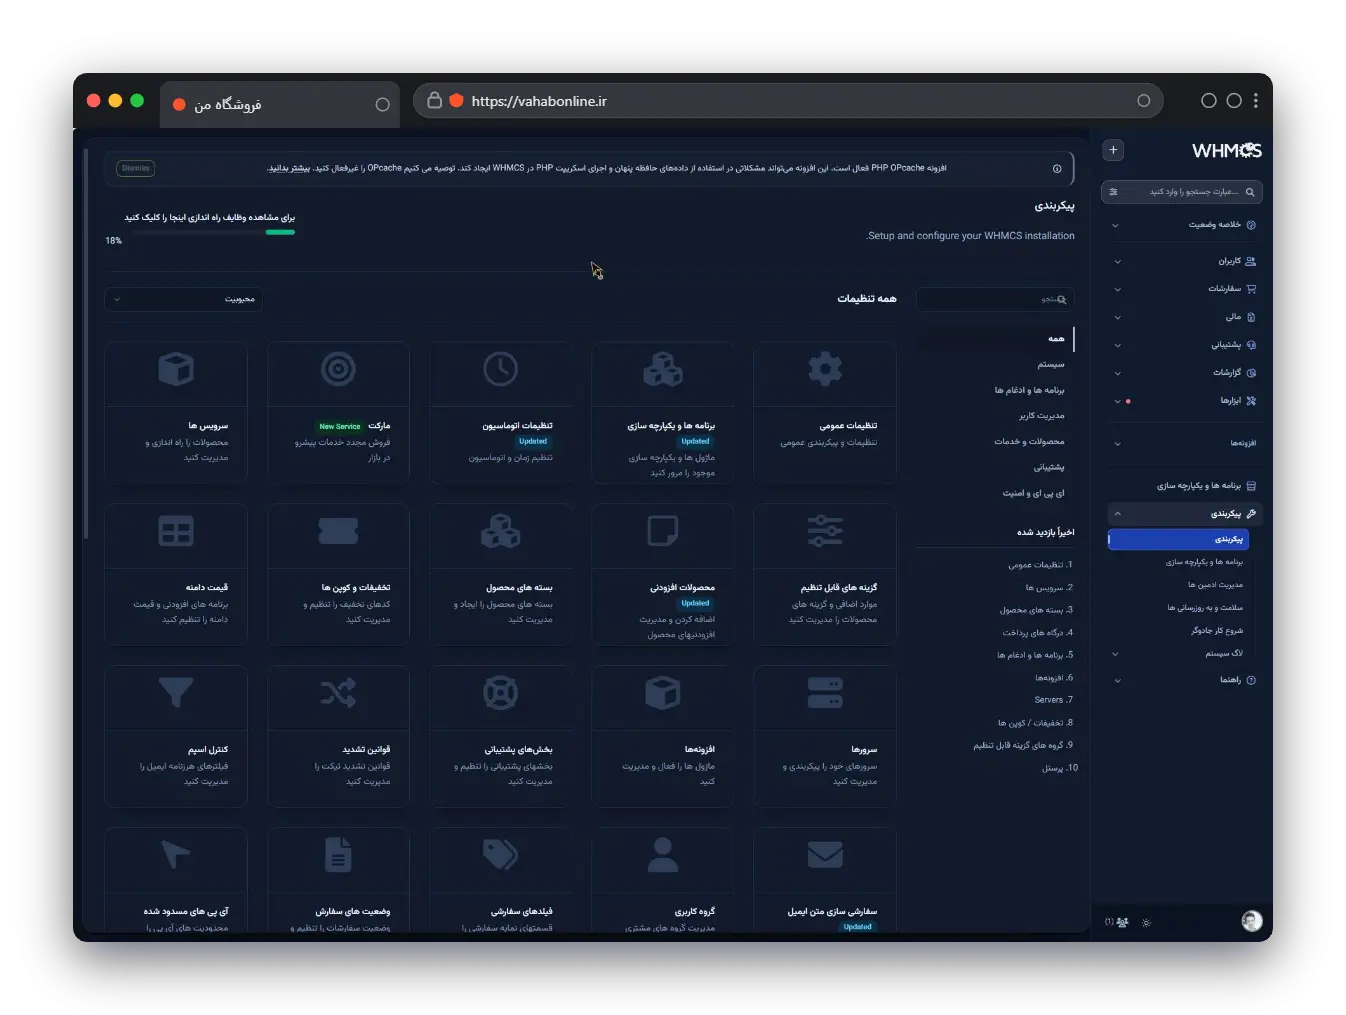Open the مارکت target icon card
The width and height of the screenshot is (1346, 1015).
[338, 369]
